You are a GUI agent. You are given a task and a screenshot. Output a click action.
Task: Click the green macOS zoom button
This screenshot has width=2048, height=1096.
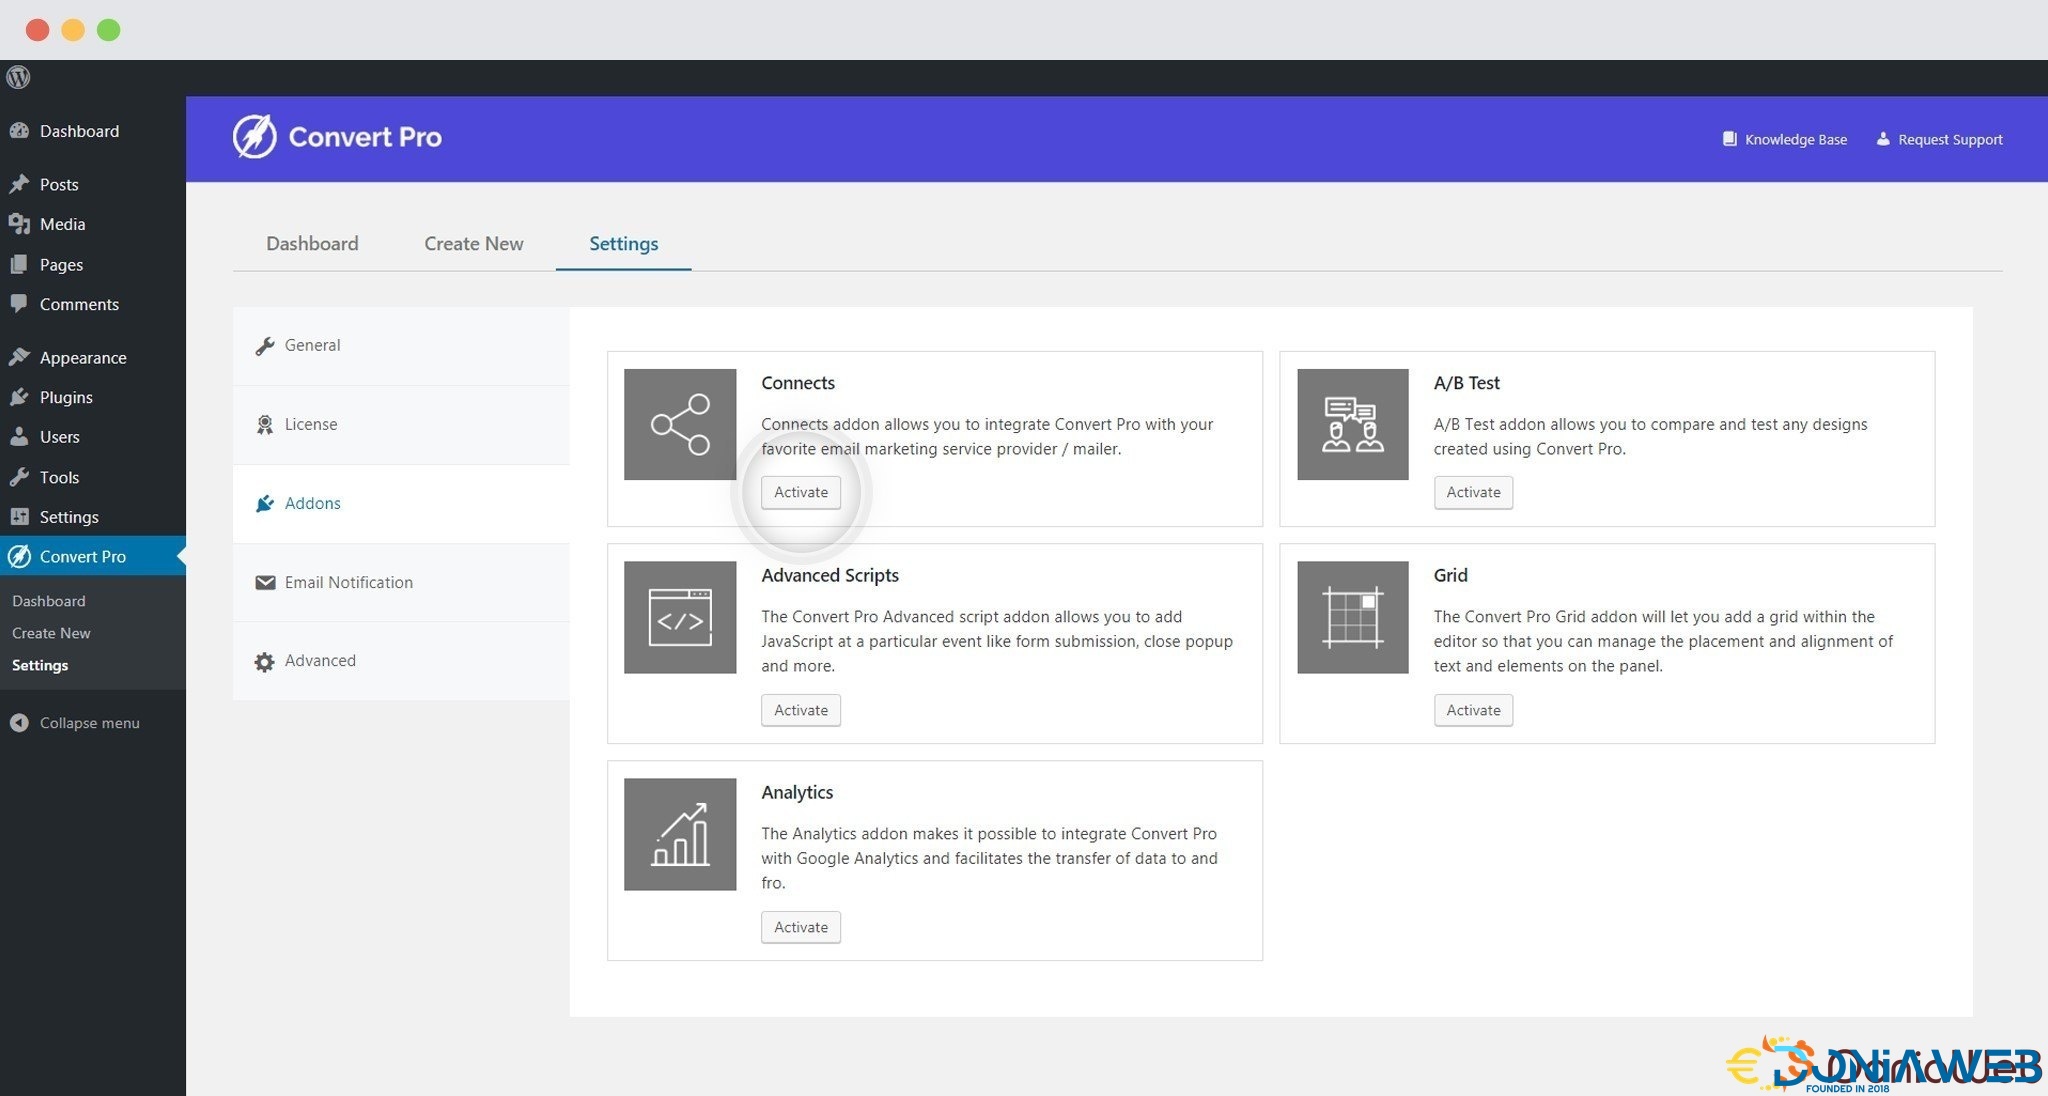pyautogui.click(x=109, y=30)
